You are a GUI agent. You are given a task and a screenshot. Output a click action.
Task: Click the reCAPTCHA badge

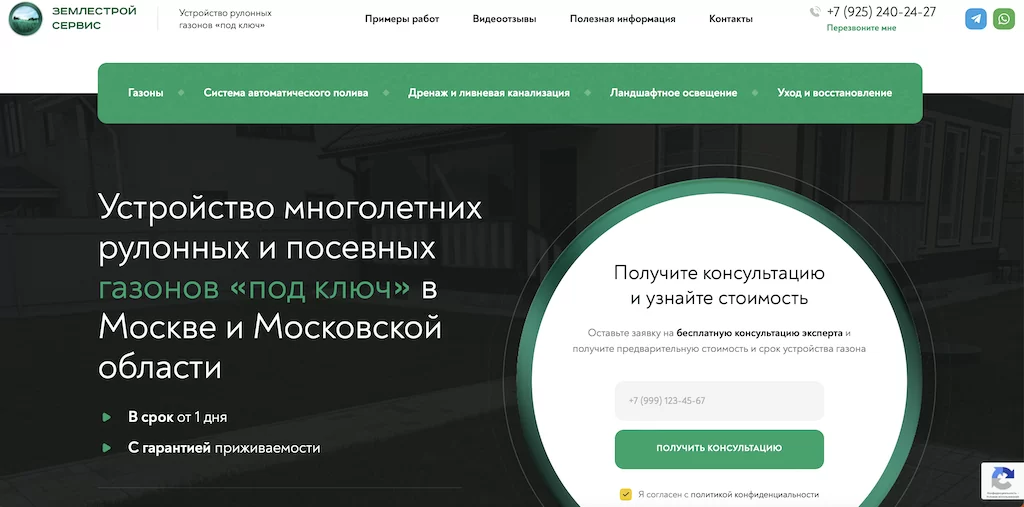1002,479
